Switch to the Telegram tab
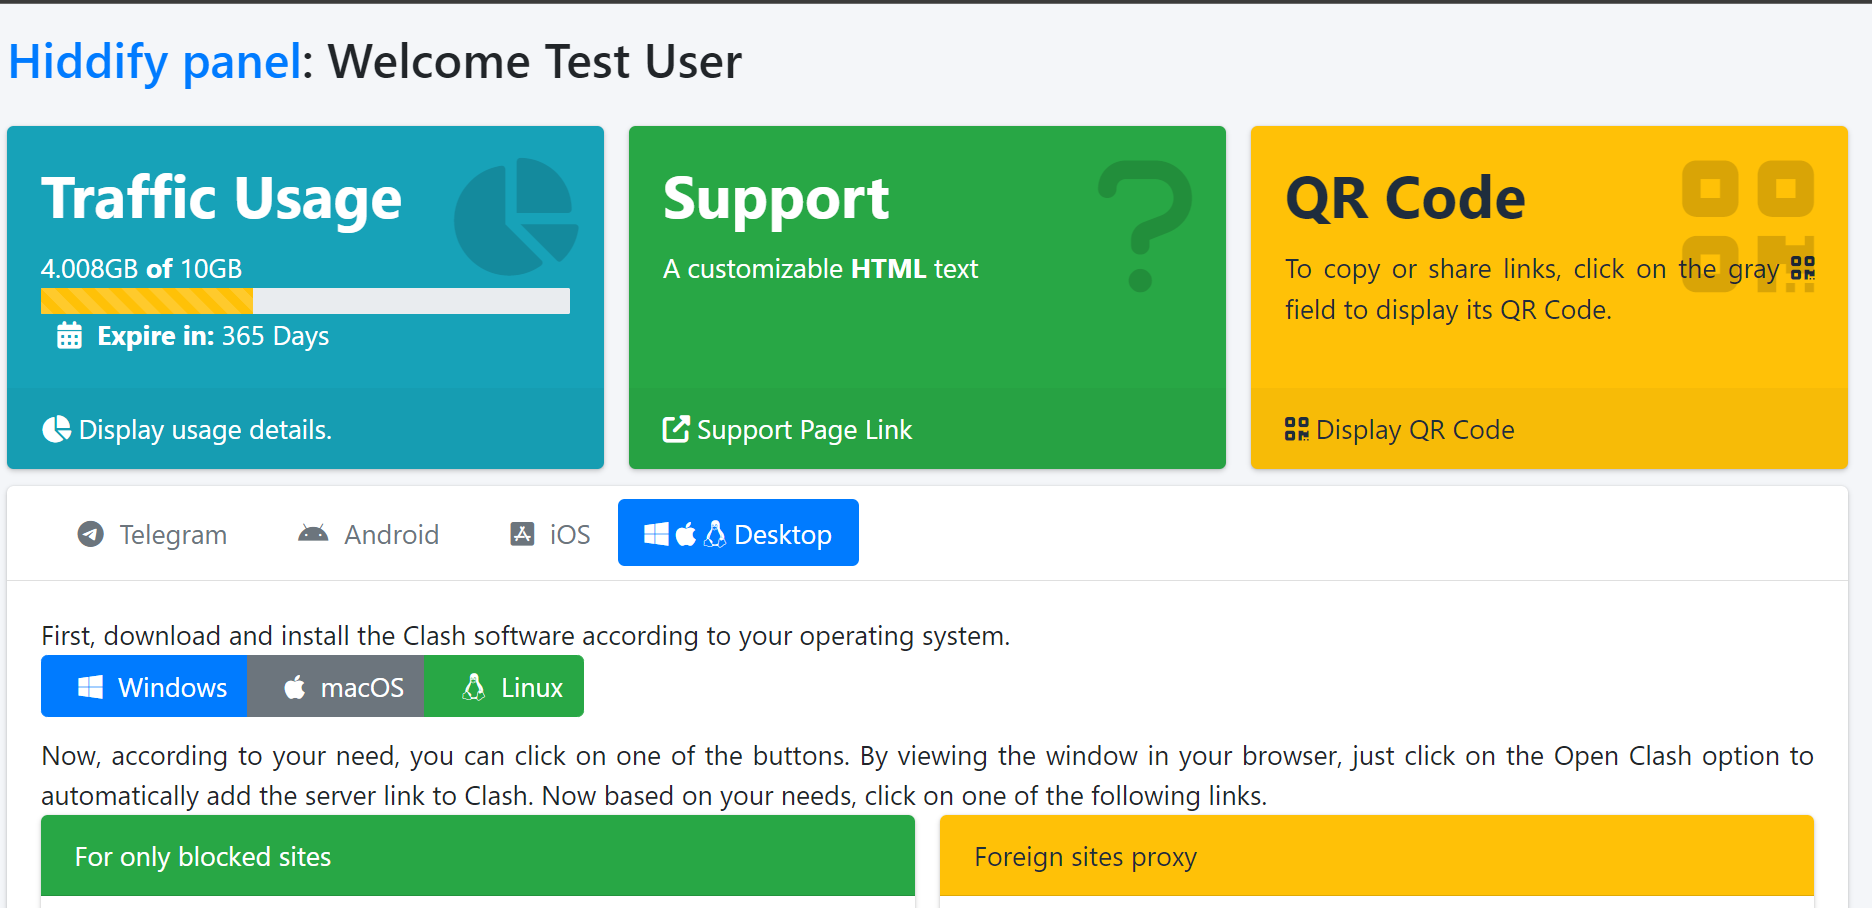Viewport: 1872px width, 908px height. point(152,534)
